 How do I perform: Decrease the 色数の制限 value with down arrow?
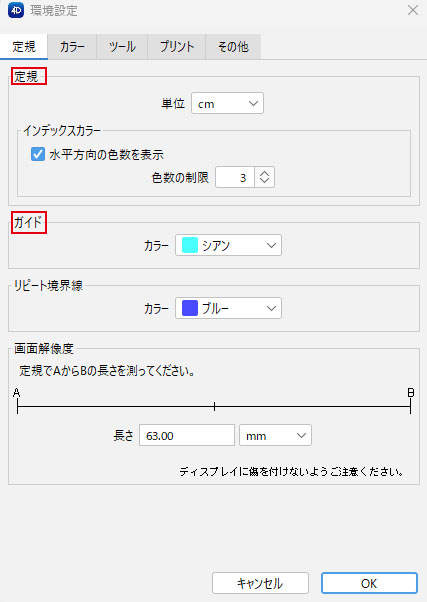[x=264, y=182]
